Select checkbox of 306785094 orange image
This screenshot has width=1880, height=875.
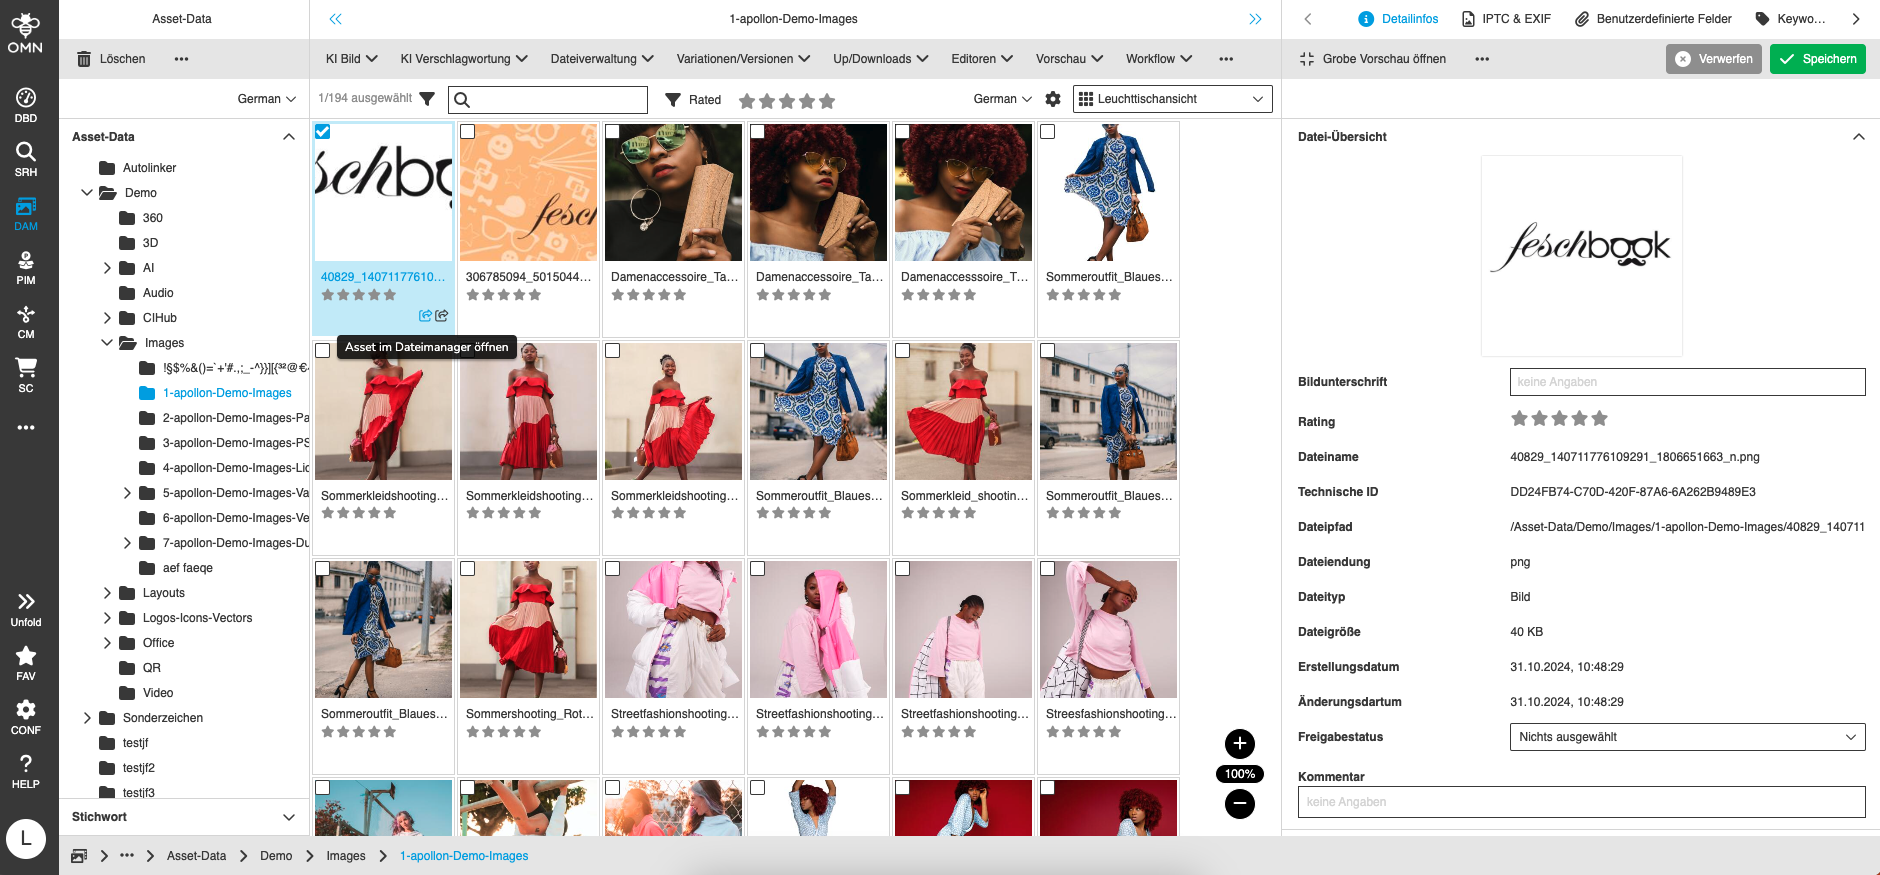(x=468, y=132)
